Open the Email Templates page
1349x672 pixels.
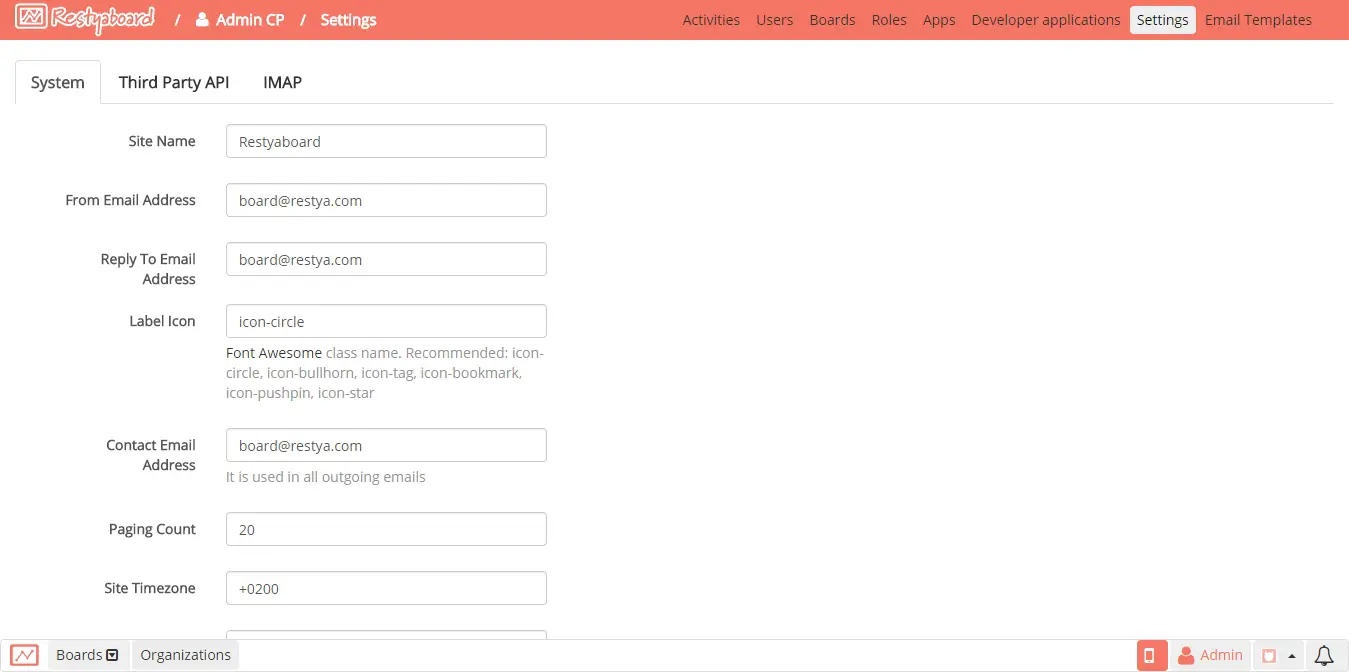pyautogui.click(x=1258, y=20)
